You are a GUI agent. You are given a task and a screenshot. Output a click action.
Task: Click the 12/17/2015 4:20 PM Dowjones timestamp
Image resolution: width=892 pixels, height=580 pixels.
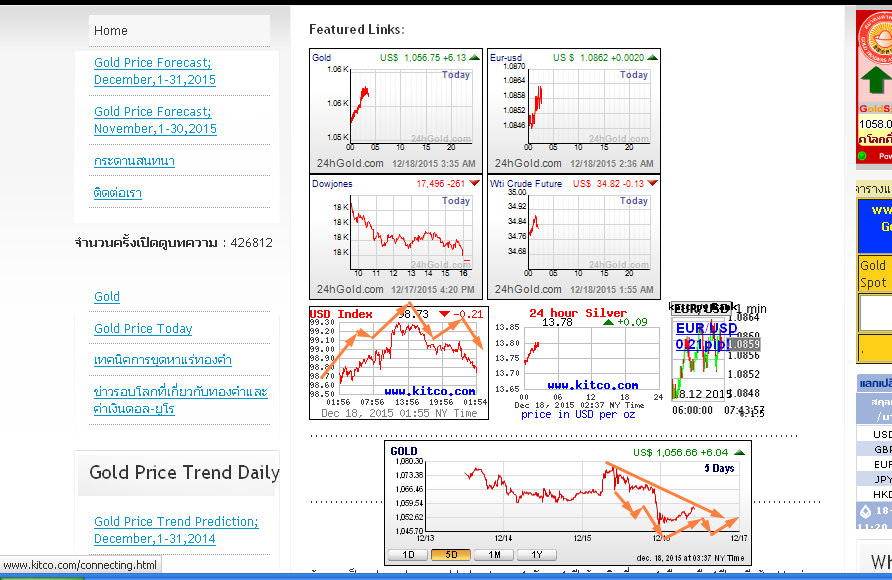pos(433,290)
